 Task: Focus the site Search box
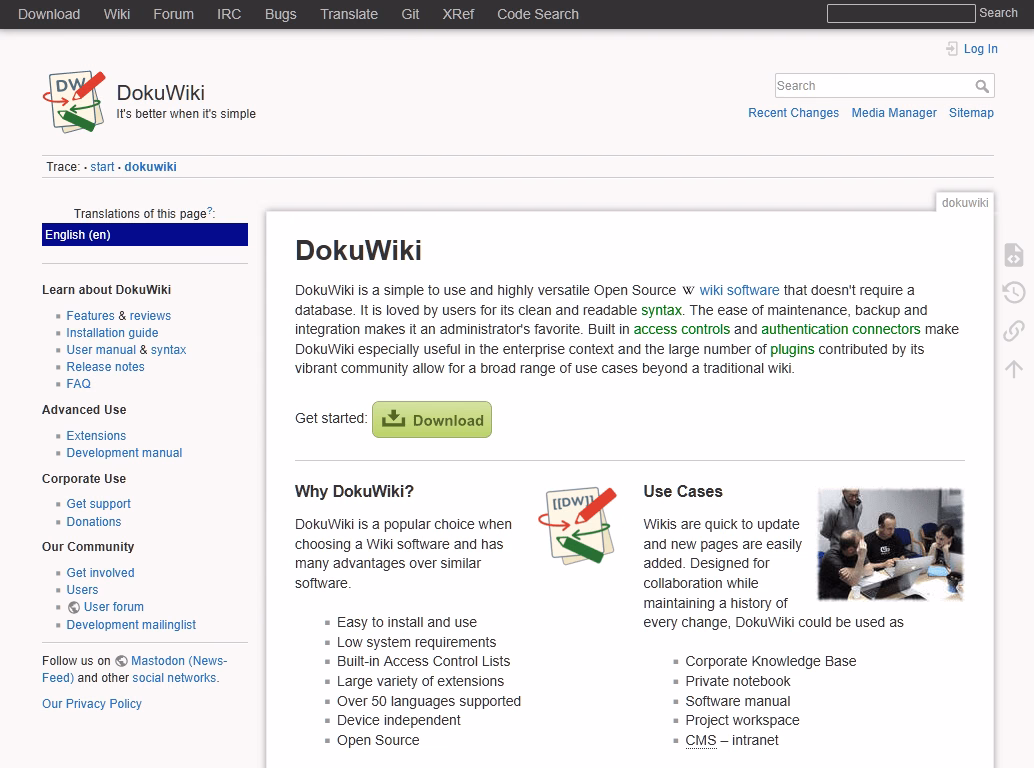pos(884,86)
